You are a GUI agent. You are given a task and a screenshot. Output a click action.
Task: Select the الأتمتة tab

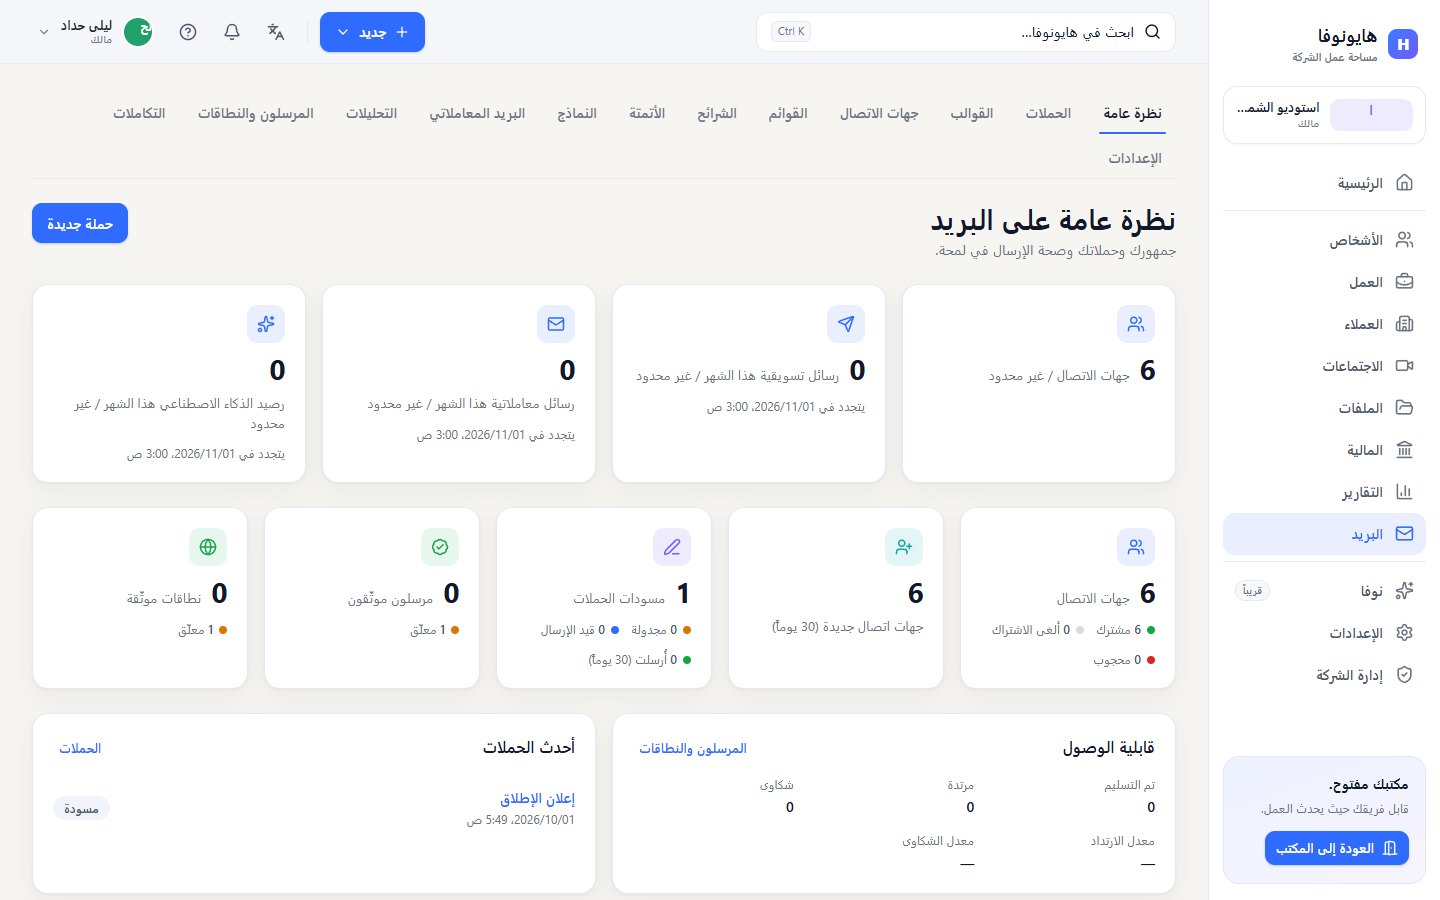pos(647,113)
